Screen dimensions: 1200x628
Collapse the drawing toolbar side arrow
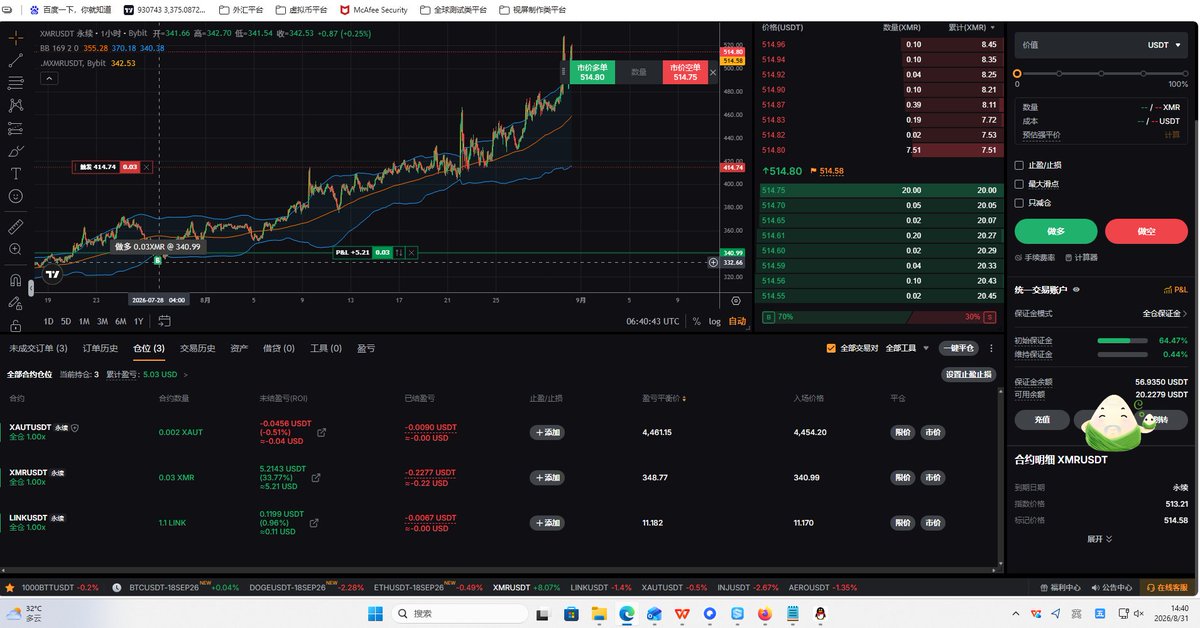[32, 288]
